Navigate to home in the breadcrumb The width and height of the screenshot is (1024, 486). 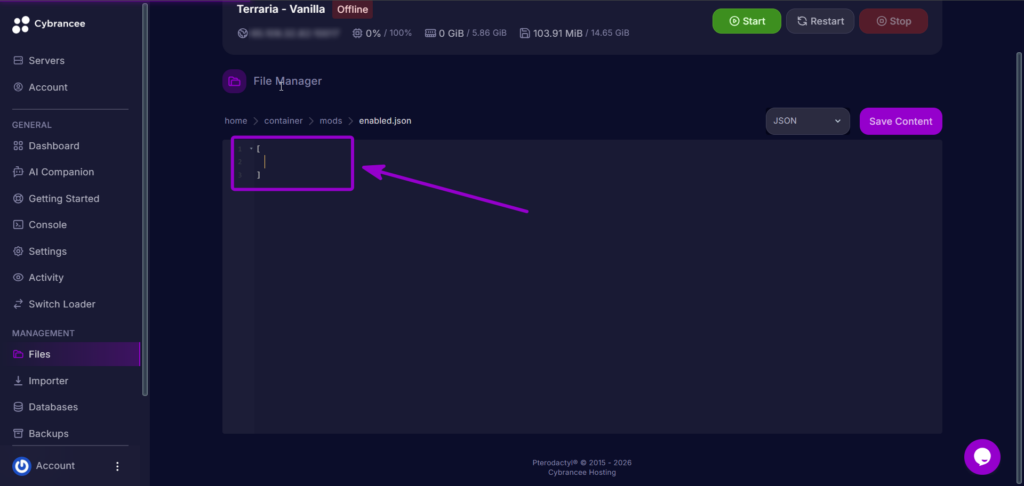(236, 121)
